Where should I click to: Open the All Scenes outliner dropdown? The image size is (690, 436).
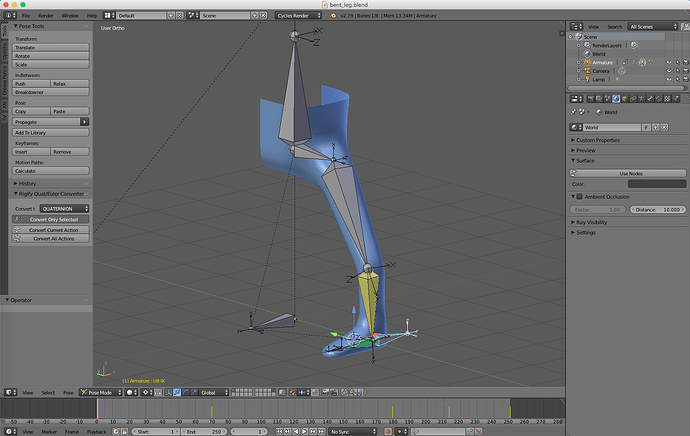[653, 26]
